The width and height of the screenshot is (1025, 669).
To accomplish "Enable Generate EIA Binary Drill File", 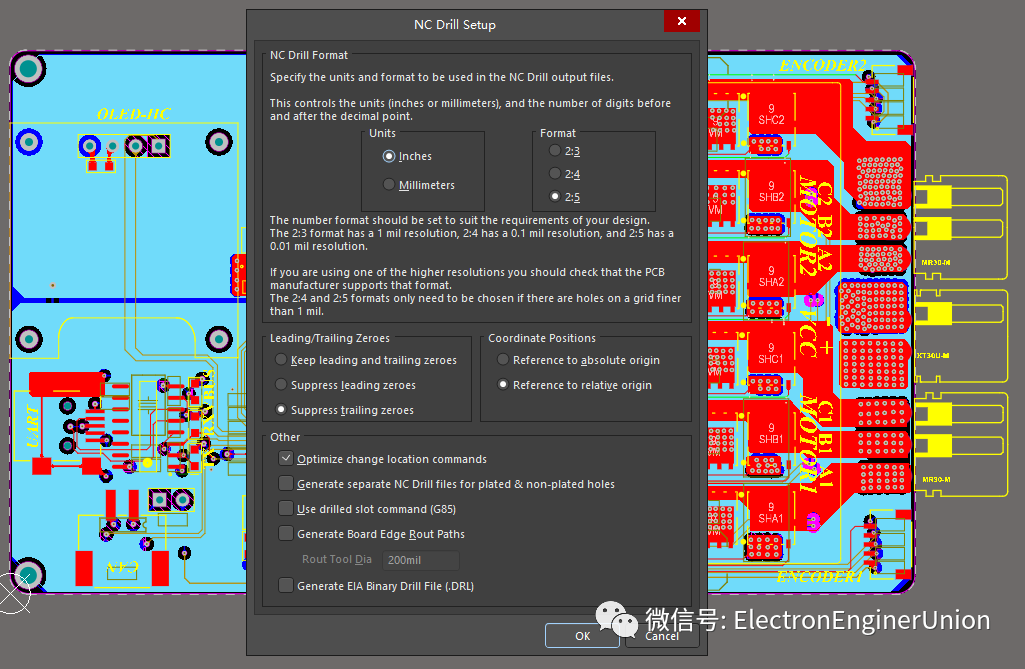I will [x=286, y=586].
